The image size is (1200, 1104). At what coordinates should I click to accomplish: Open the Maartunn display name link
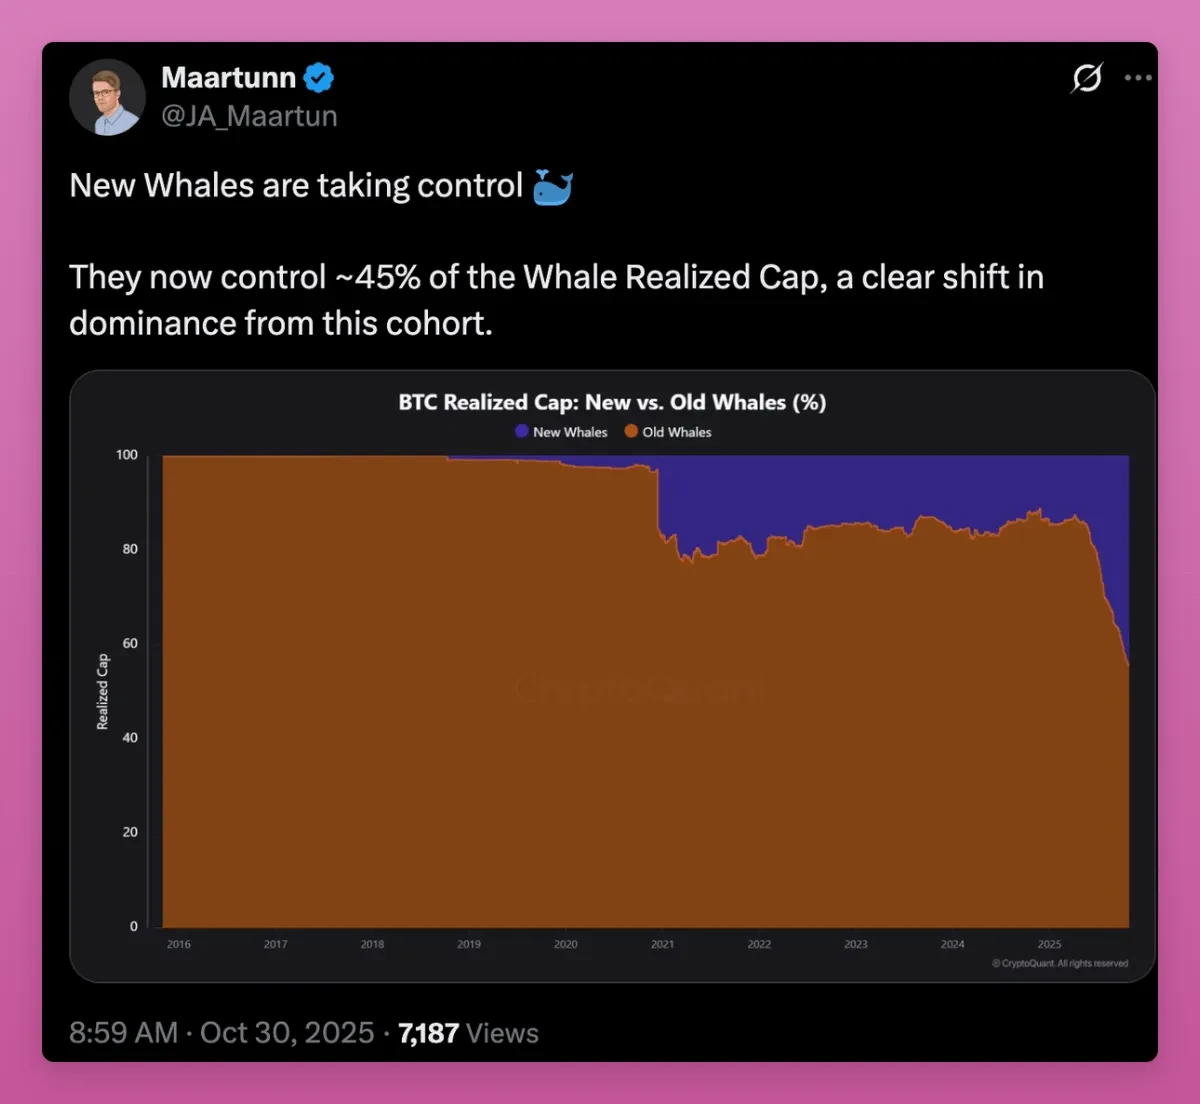(228, 77)
